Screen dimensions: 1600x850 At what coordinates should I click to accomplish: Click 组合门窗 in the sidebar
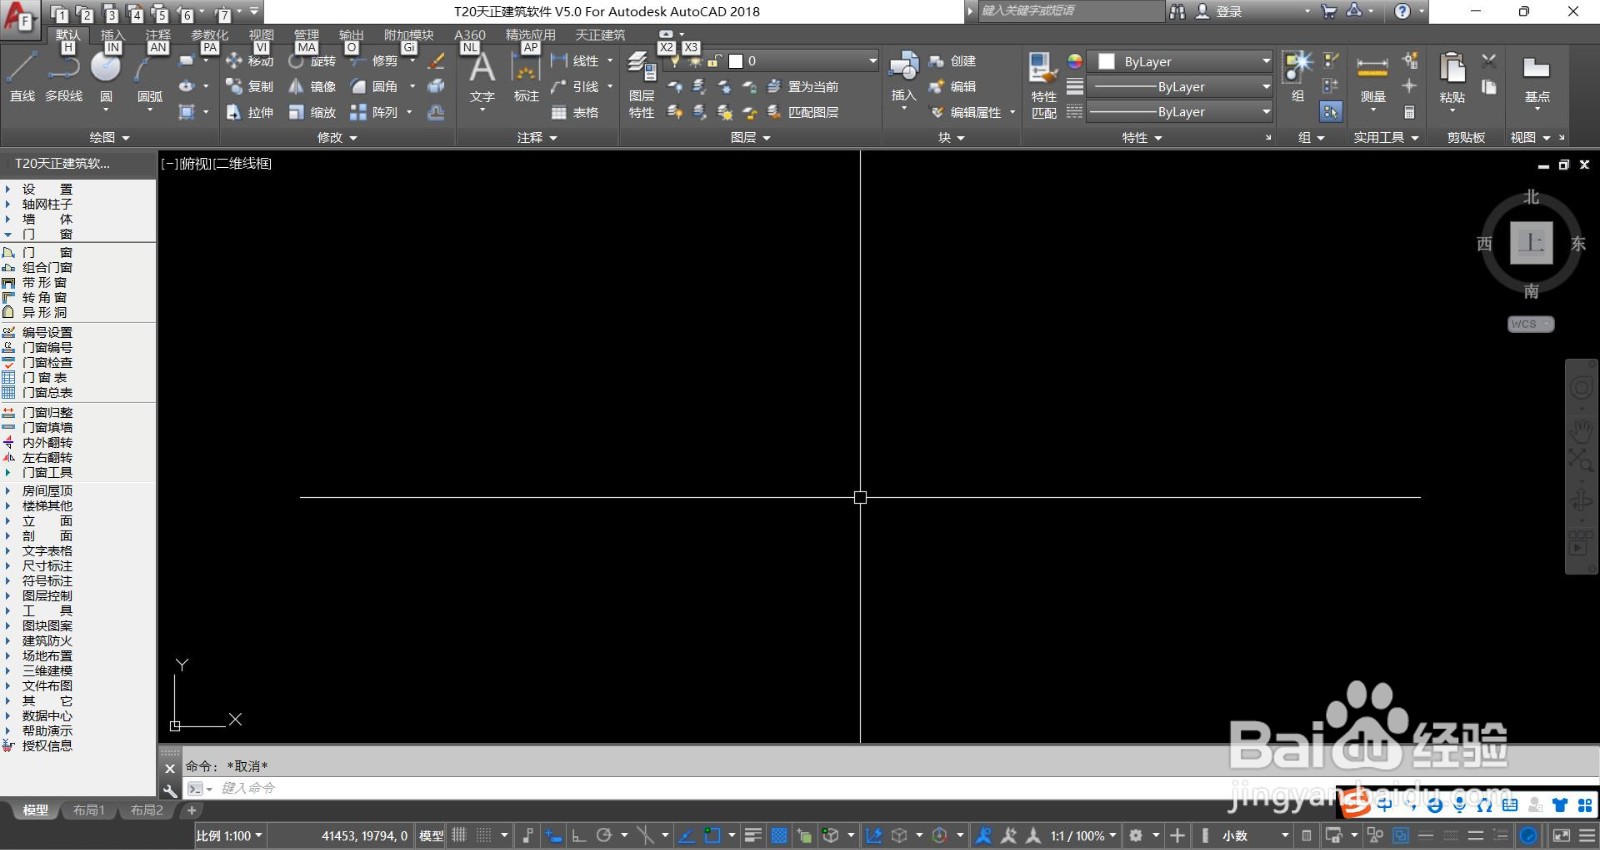(x=47, y=268)
